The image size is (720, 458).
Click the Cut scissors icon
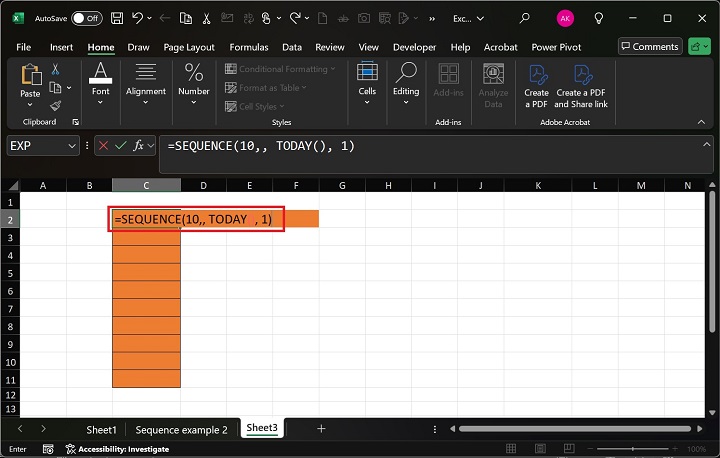tap(56, 69)
